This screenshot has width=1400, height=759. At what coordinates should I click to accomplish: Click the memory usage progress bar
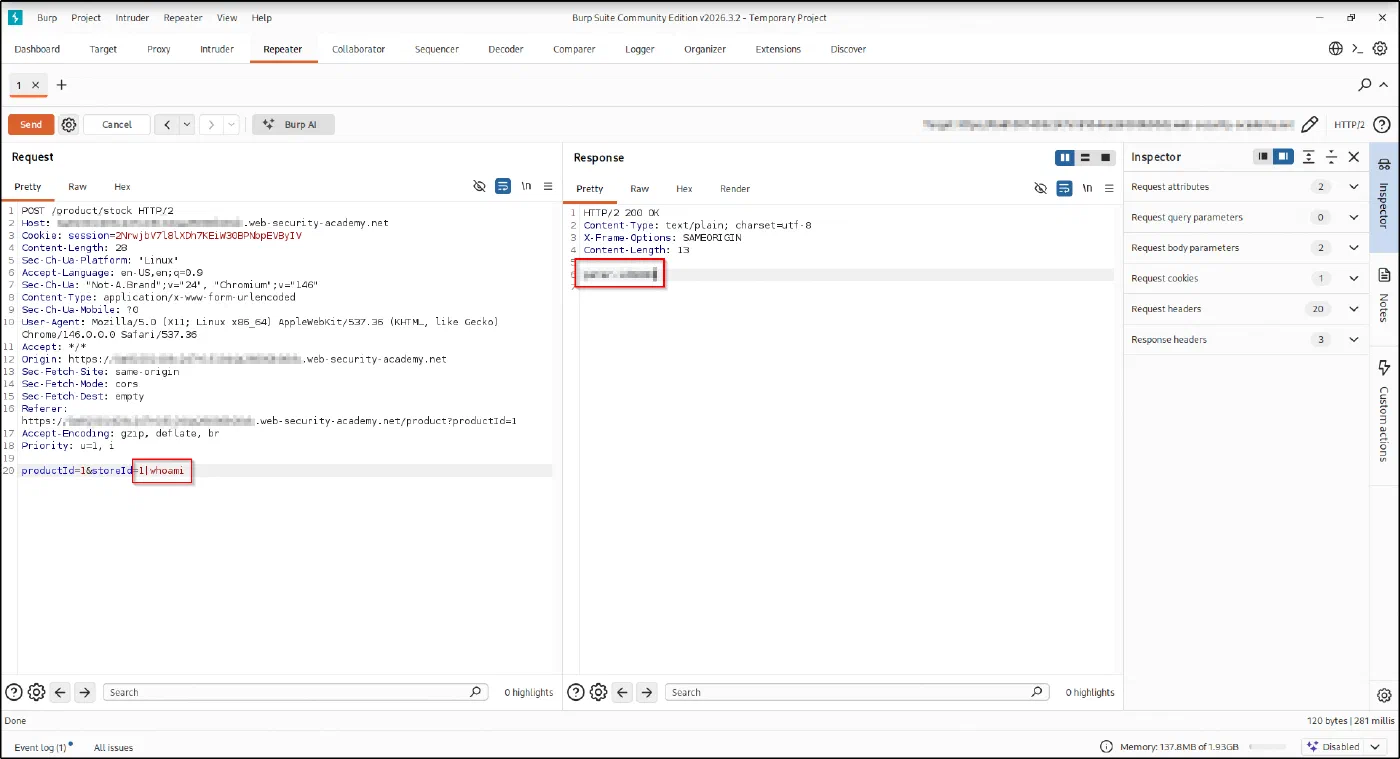1267,747
